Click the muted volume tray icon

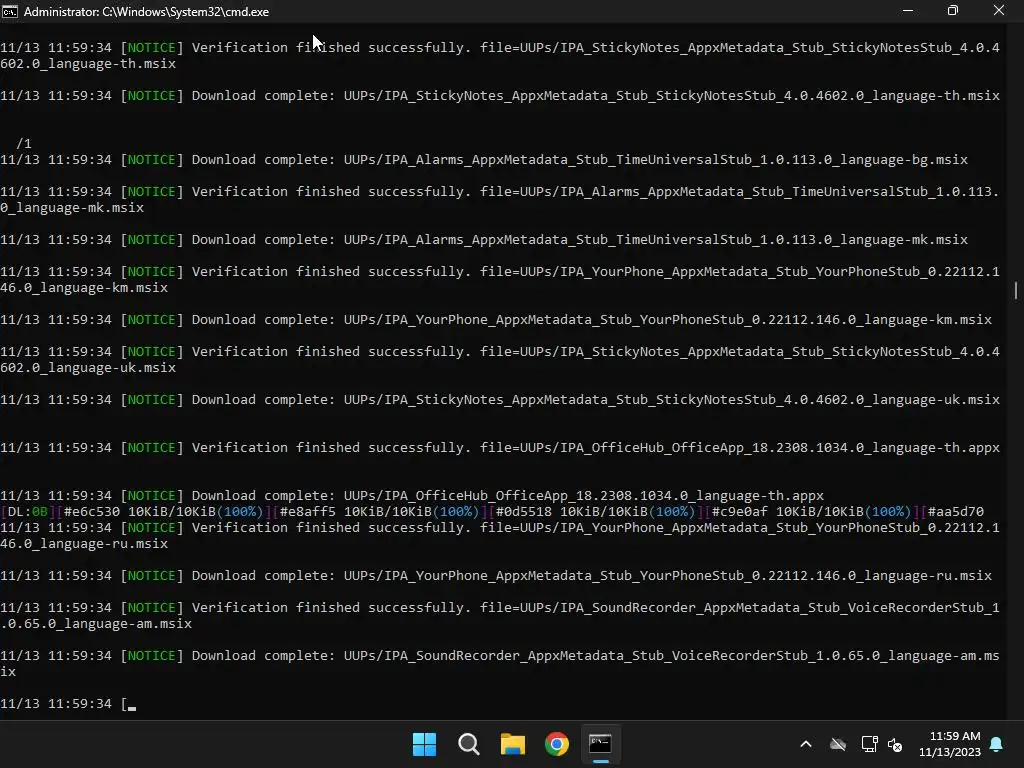(895, 744)
